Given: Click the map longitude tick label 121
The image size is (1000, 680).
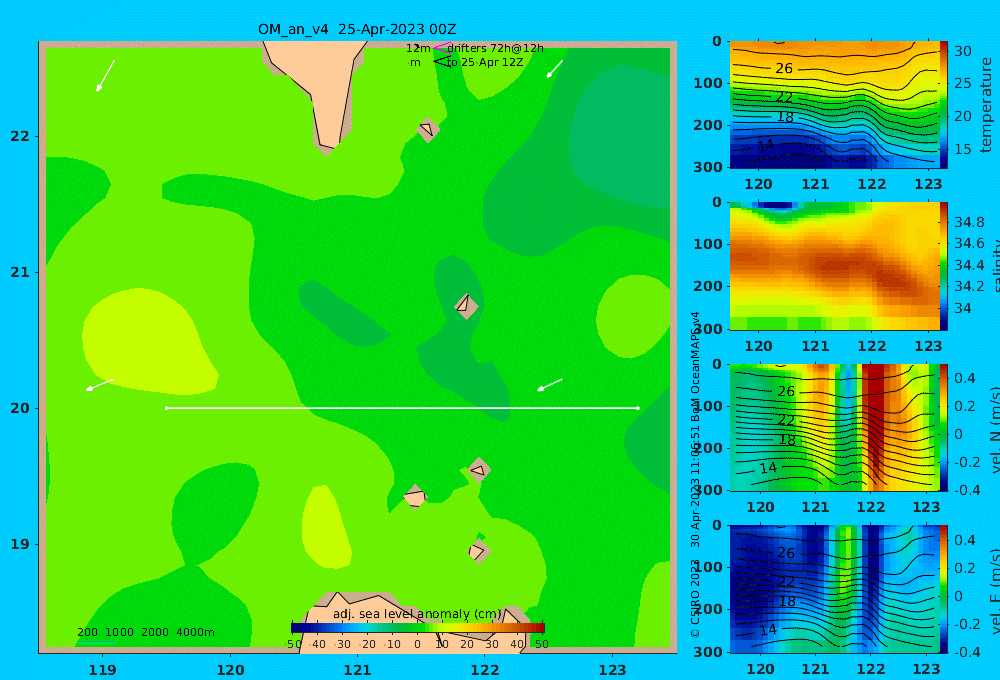Looking at the screenshot, I should (358, 670).
